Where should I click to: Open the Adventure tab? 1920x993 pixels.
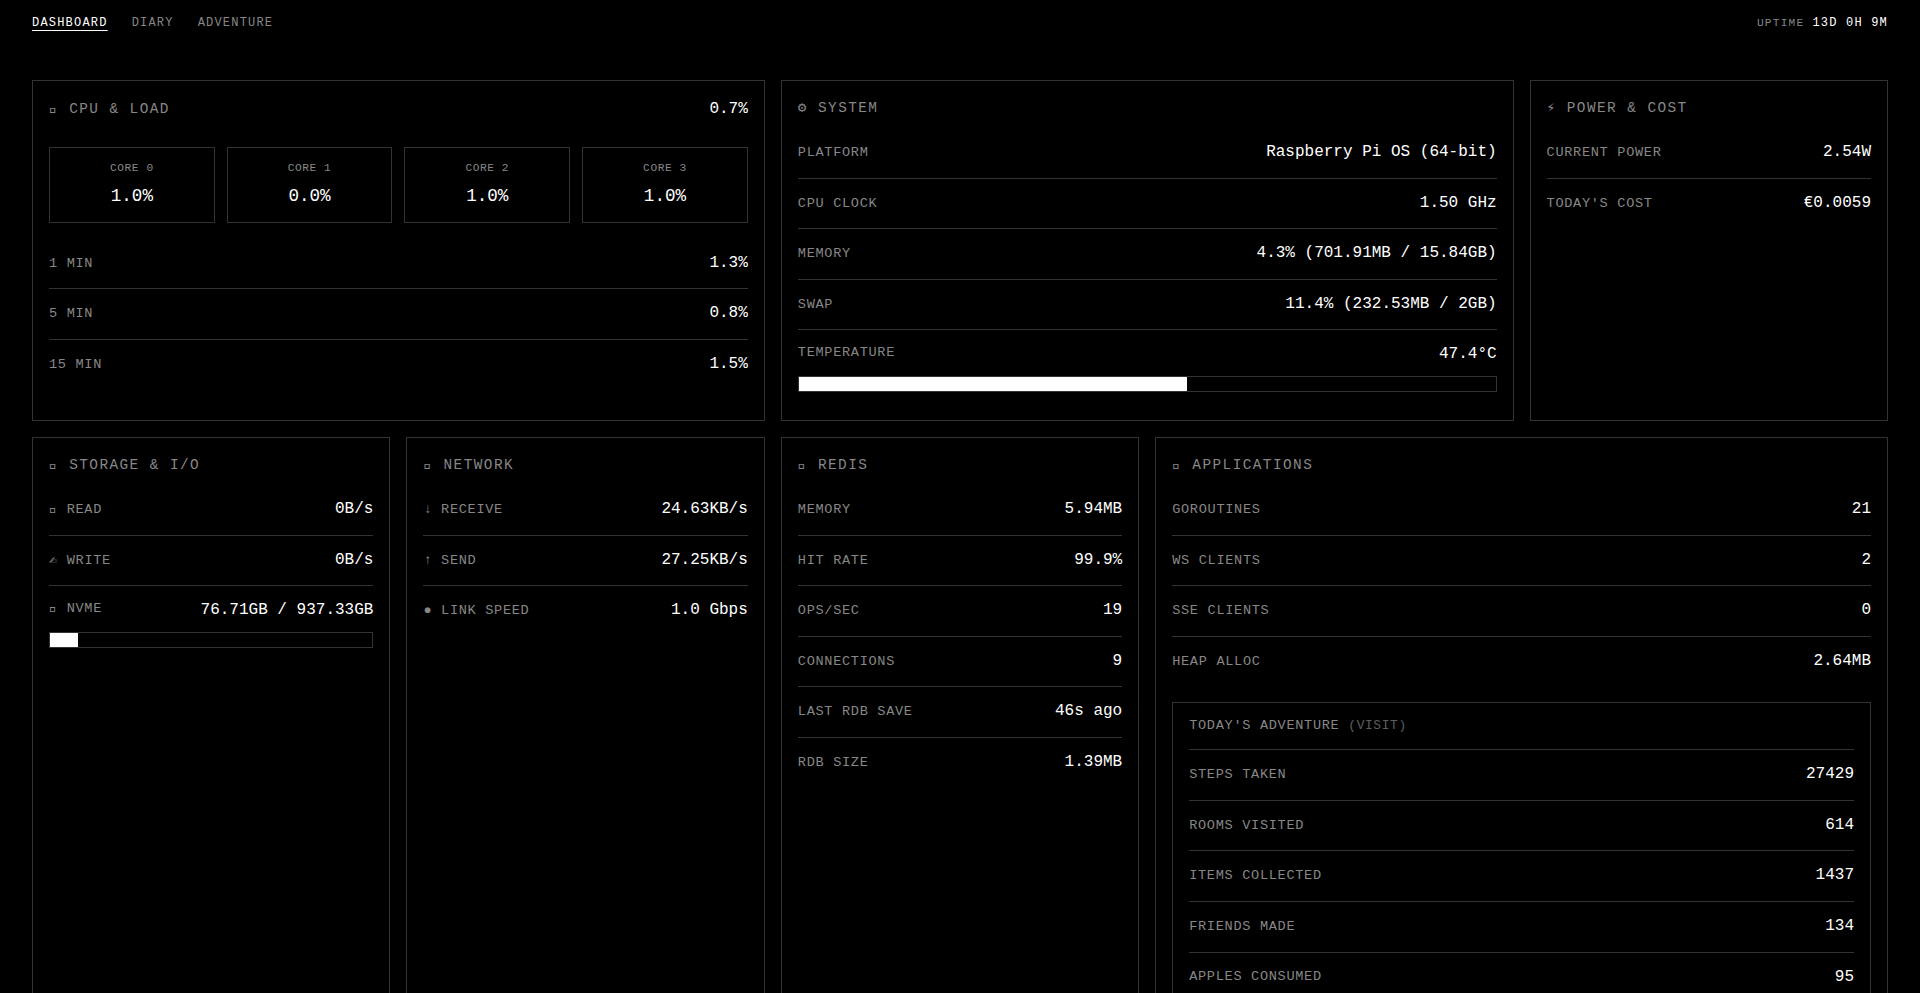[x=235, y=22]
